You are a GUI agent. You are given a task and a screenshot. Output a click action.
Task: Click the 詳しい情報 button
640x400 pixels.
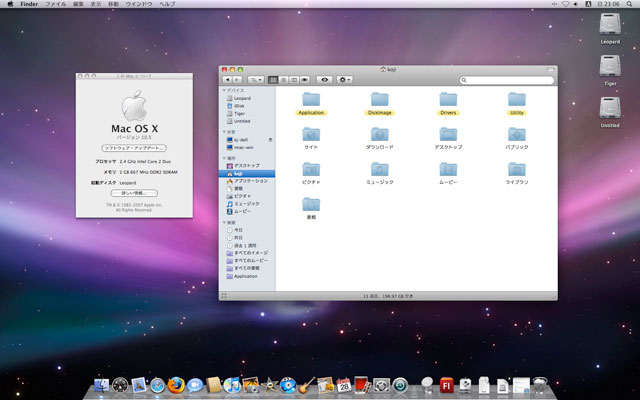point(133,193)
